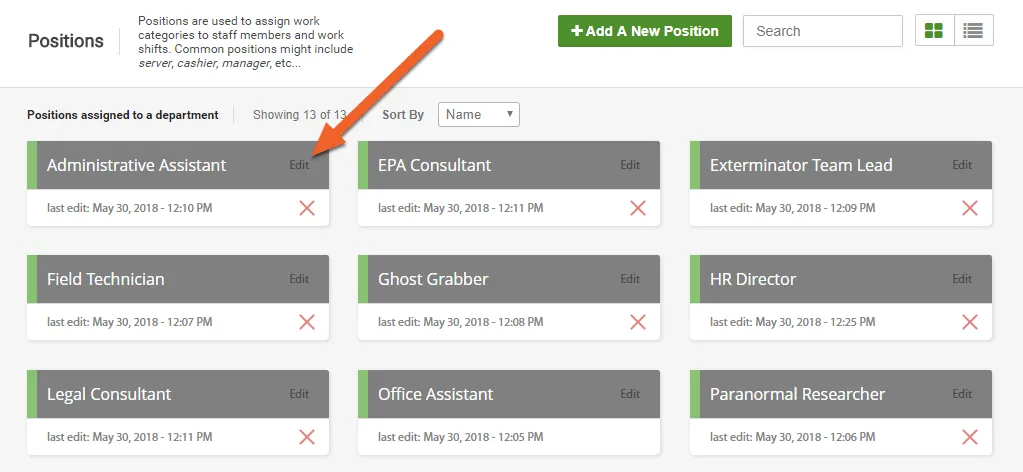Screen dimensions: 1023x472
Task: Focus the Search input field
Action: (823, 31)
